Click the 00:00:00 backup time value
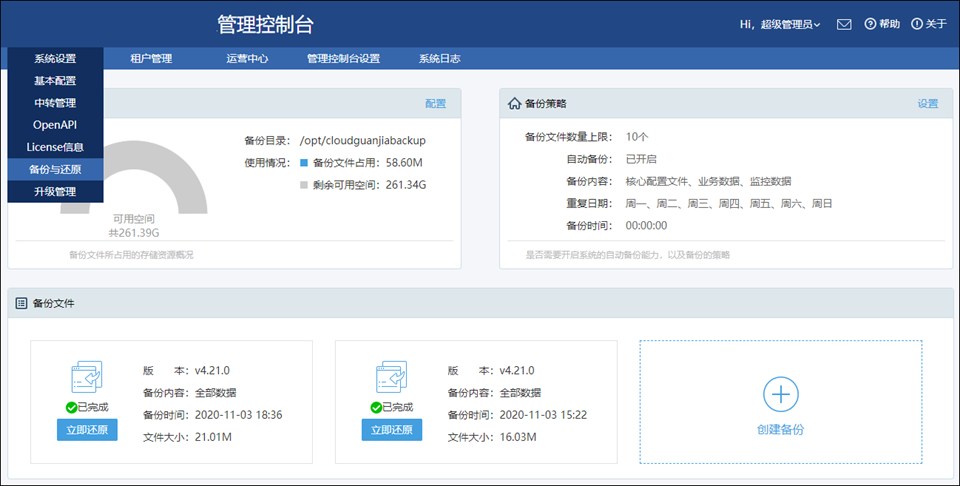The image size is (960, 486). [646, 226]
